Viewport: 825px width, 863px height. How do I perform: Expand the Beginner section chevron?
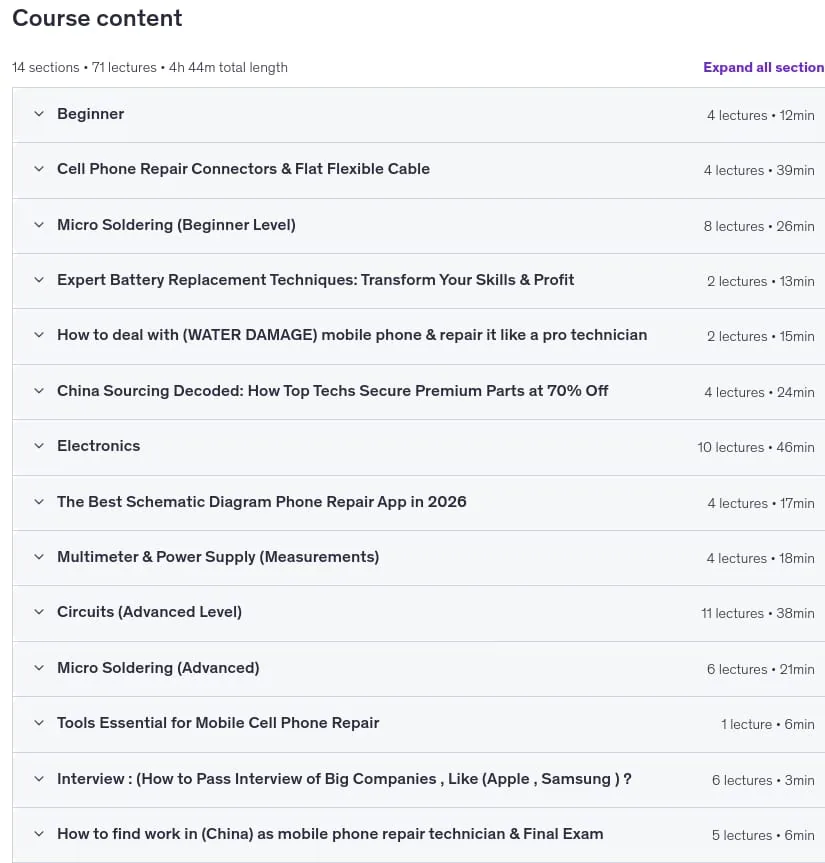tap(39, 114)
